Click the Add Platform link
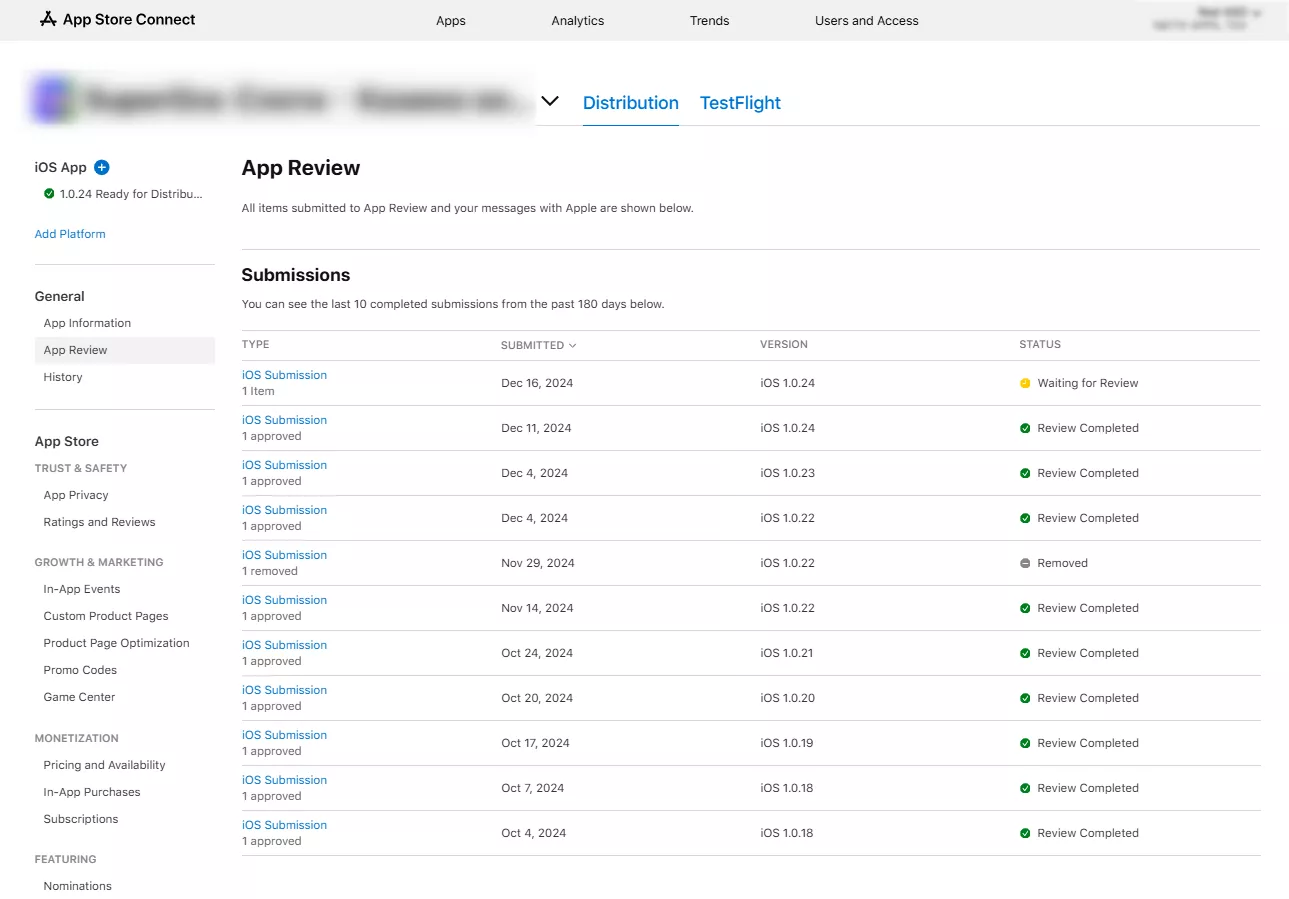This screenshot has width=1289, height=899. [x=70, y=234]
